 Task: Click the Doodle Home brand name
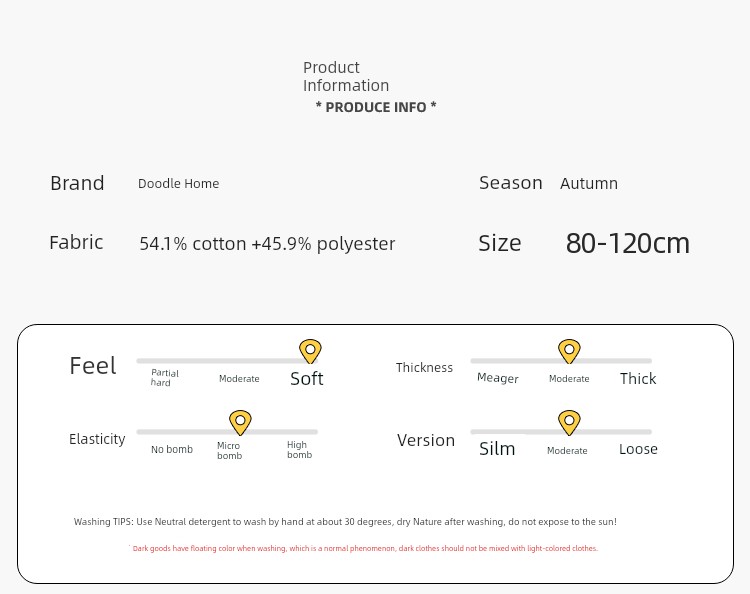(178, 184)
